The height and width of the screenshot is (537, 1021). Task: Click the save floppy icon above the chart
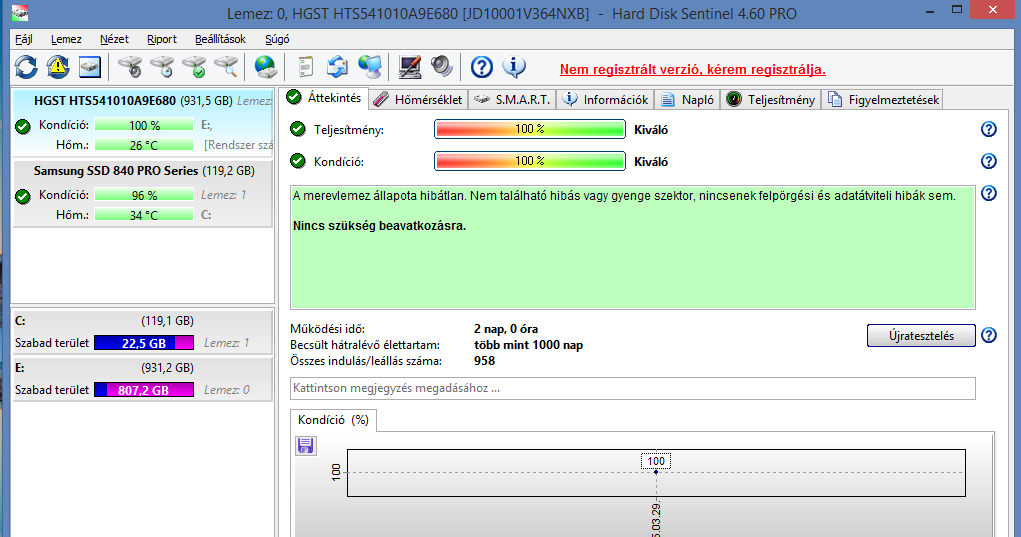pyautogui.click(x=305, y=445)
